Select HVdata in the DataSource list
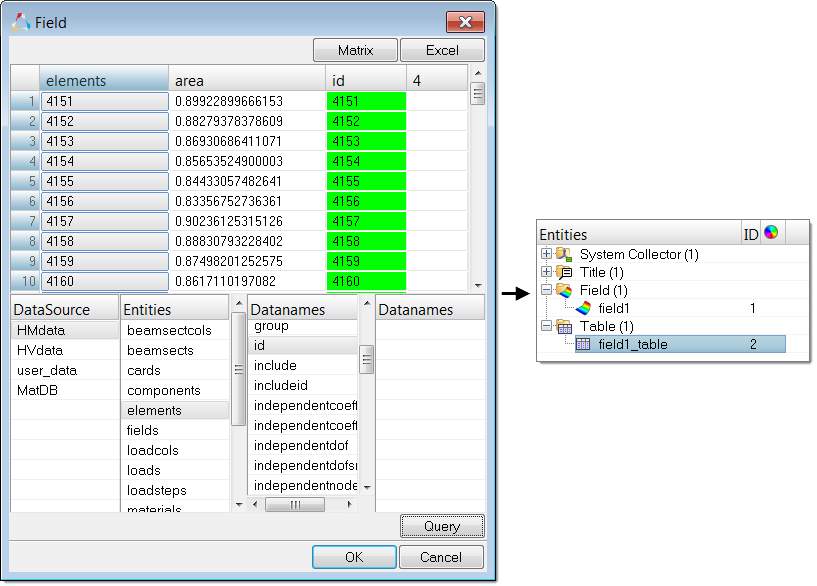The height and width of the screenshot is (586, 817). pyautogui.click(x=40, y=350)
